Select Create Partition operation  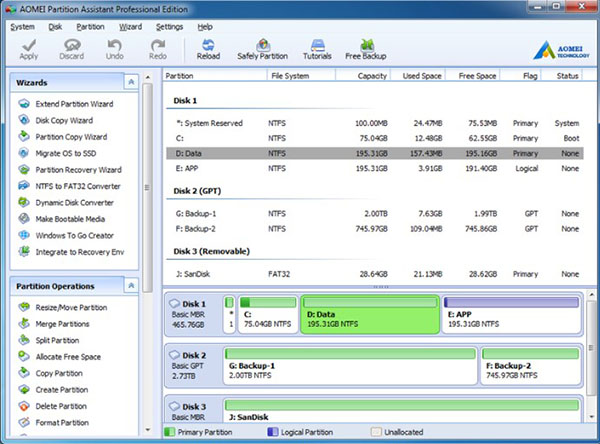point(53,390)
